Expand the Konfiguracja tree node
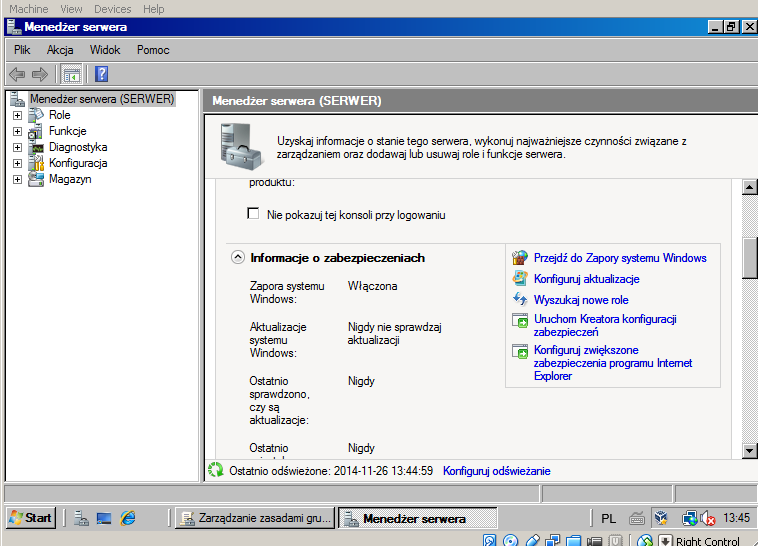The width and height of the screenshot is (758, 546). [17, 163]
